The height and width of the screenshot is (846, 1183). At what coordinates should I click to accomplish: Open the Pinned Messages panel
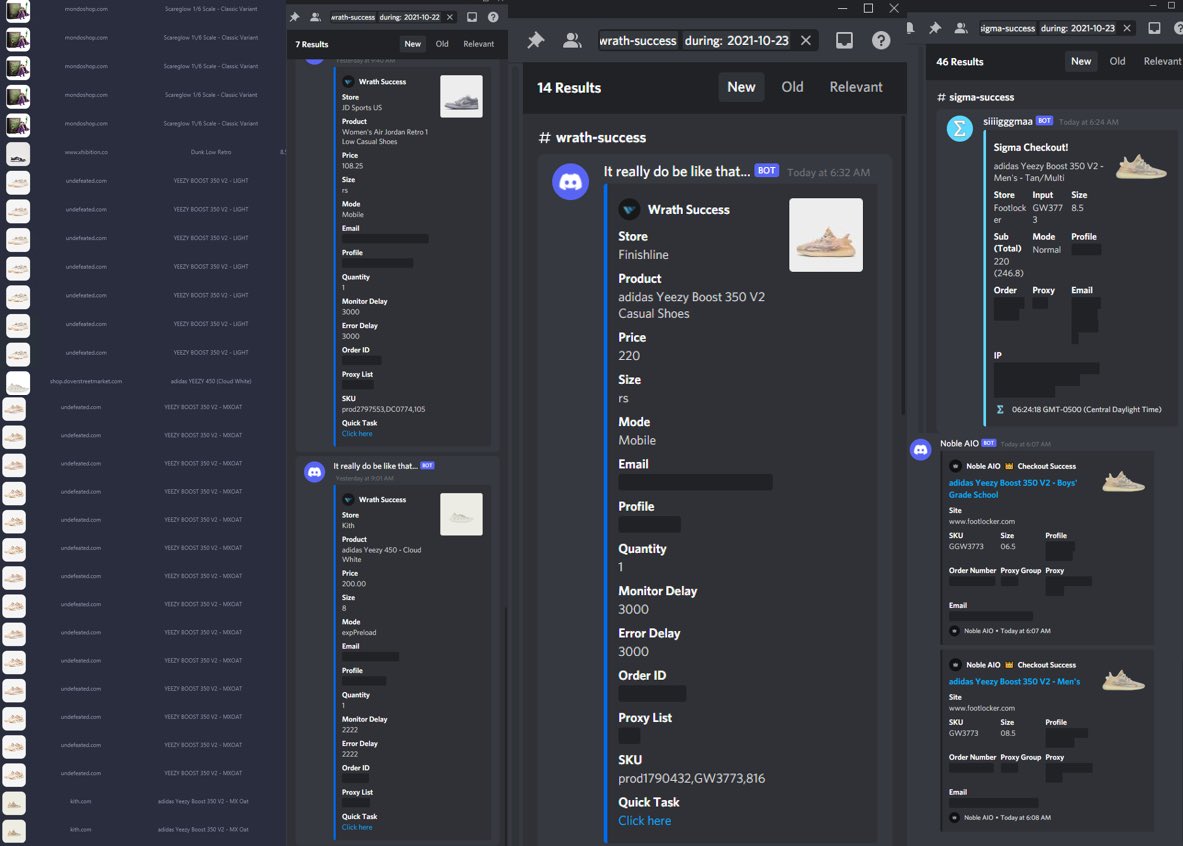(x=535, y=37)
